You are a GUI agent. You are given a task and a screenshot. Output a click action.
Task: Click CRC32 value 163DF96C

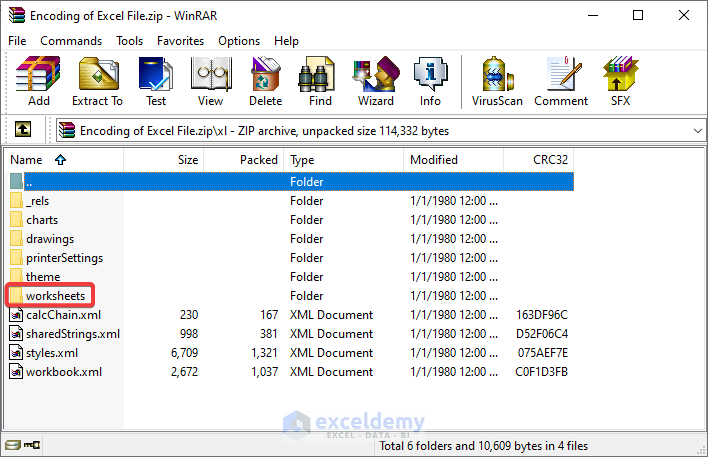coord(542,314)
